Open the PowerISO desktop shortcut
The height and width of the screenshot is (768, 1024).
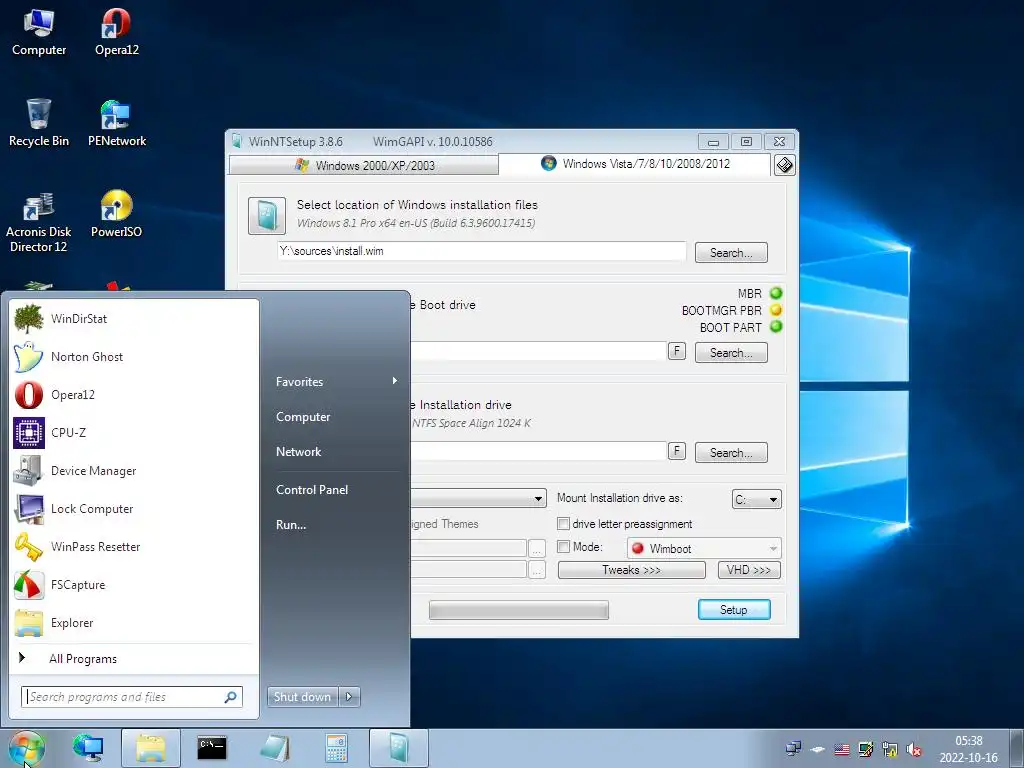tap(116, 214)
